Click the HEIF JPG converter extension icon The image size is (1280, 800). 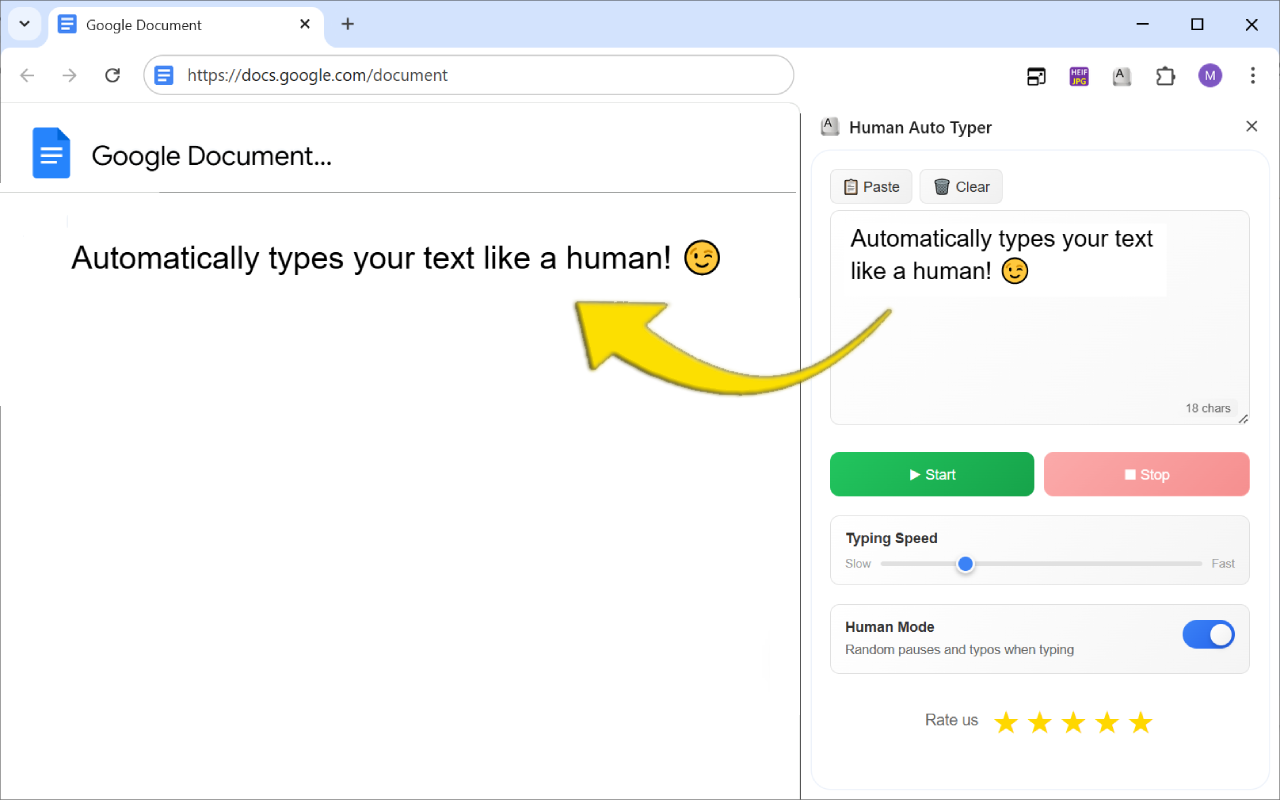coord(1079,75)
